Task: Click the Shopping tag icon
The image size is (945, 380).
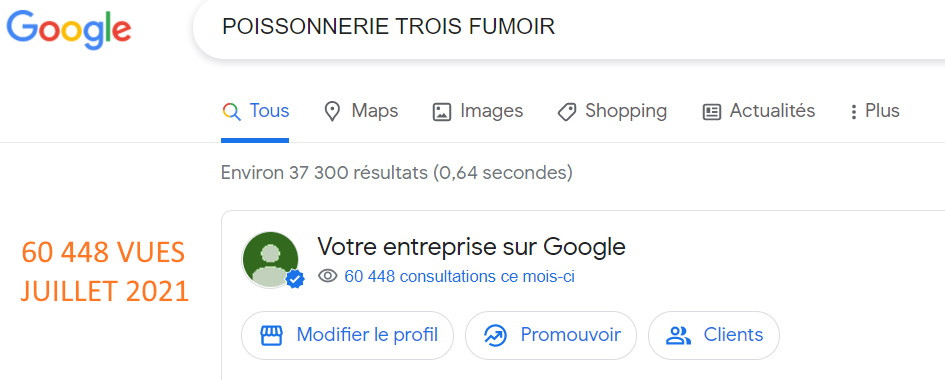Action: point(567,112)
